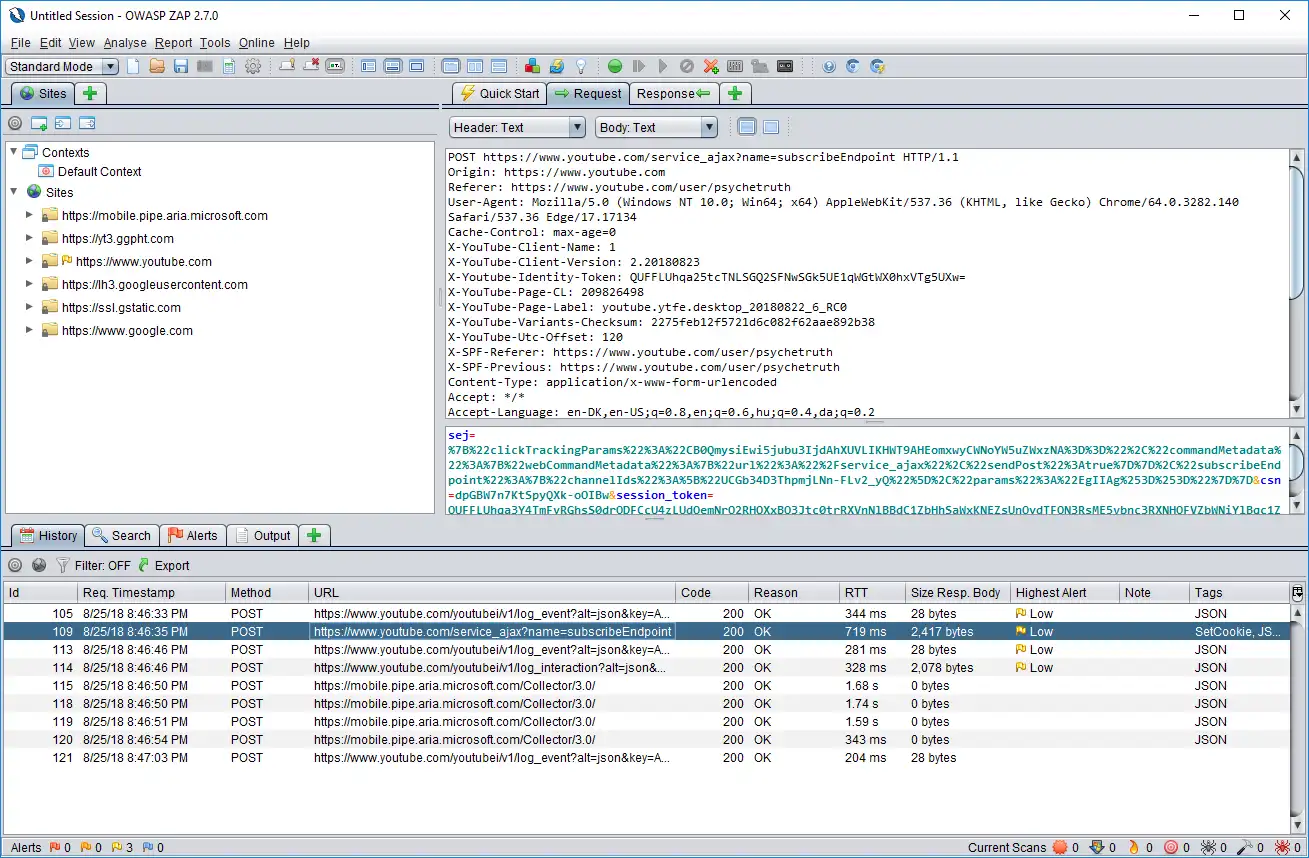Collapse the Contexts tree node
This screenshot has width=1309, height=858.
coord(14,152)
